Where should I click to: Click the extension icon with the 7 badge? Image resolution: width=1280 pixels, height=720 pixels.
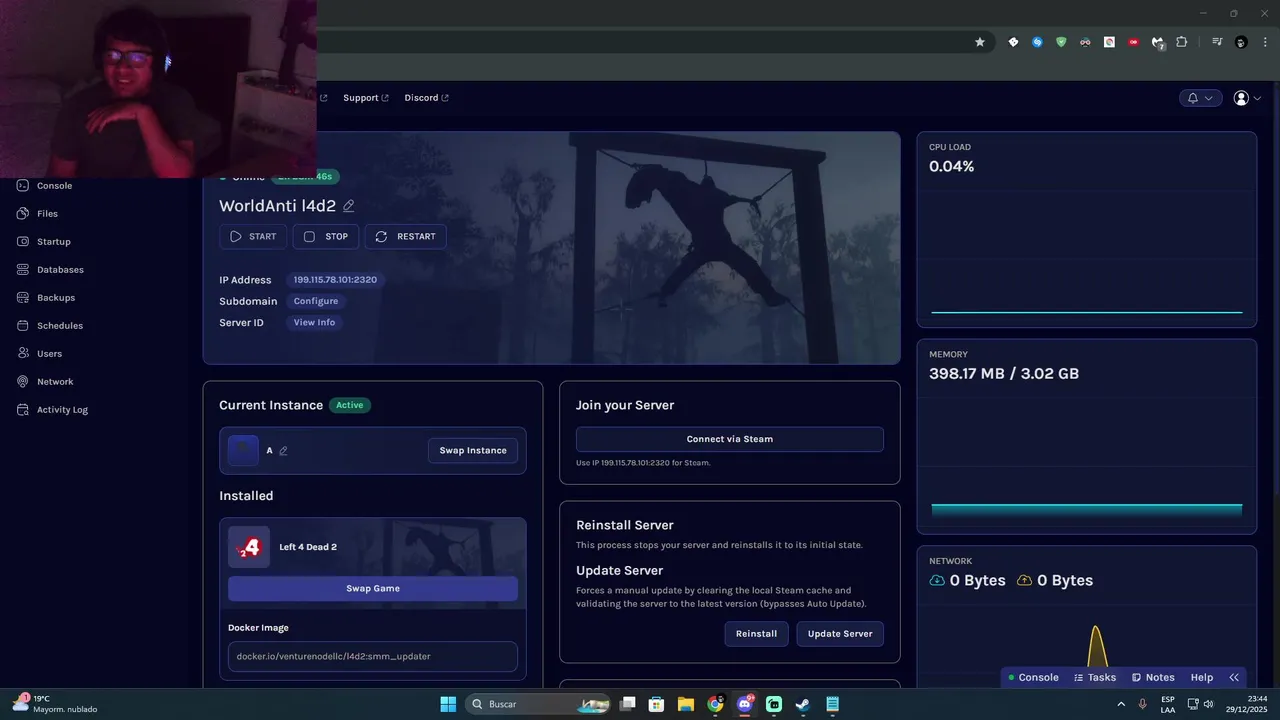pos(1158,43)
